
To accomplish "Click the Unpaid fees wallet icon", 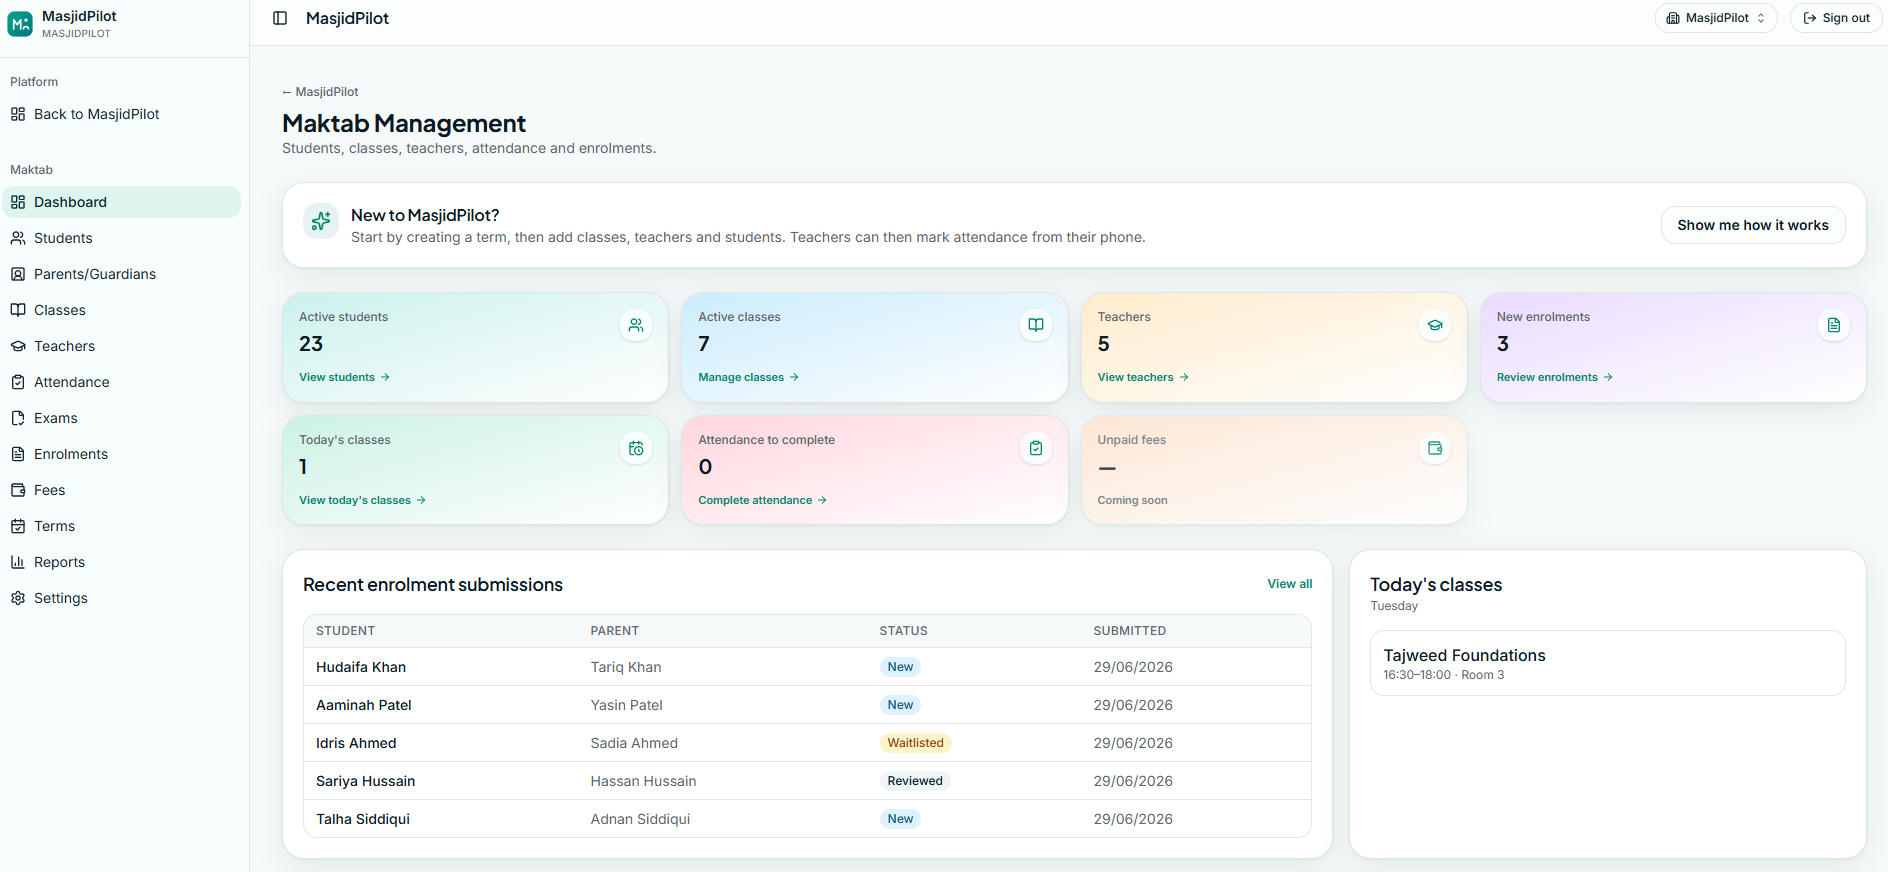I will (x=1435, y=448).
